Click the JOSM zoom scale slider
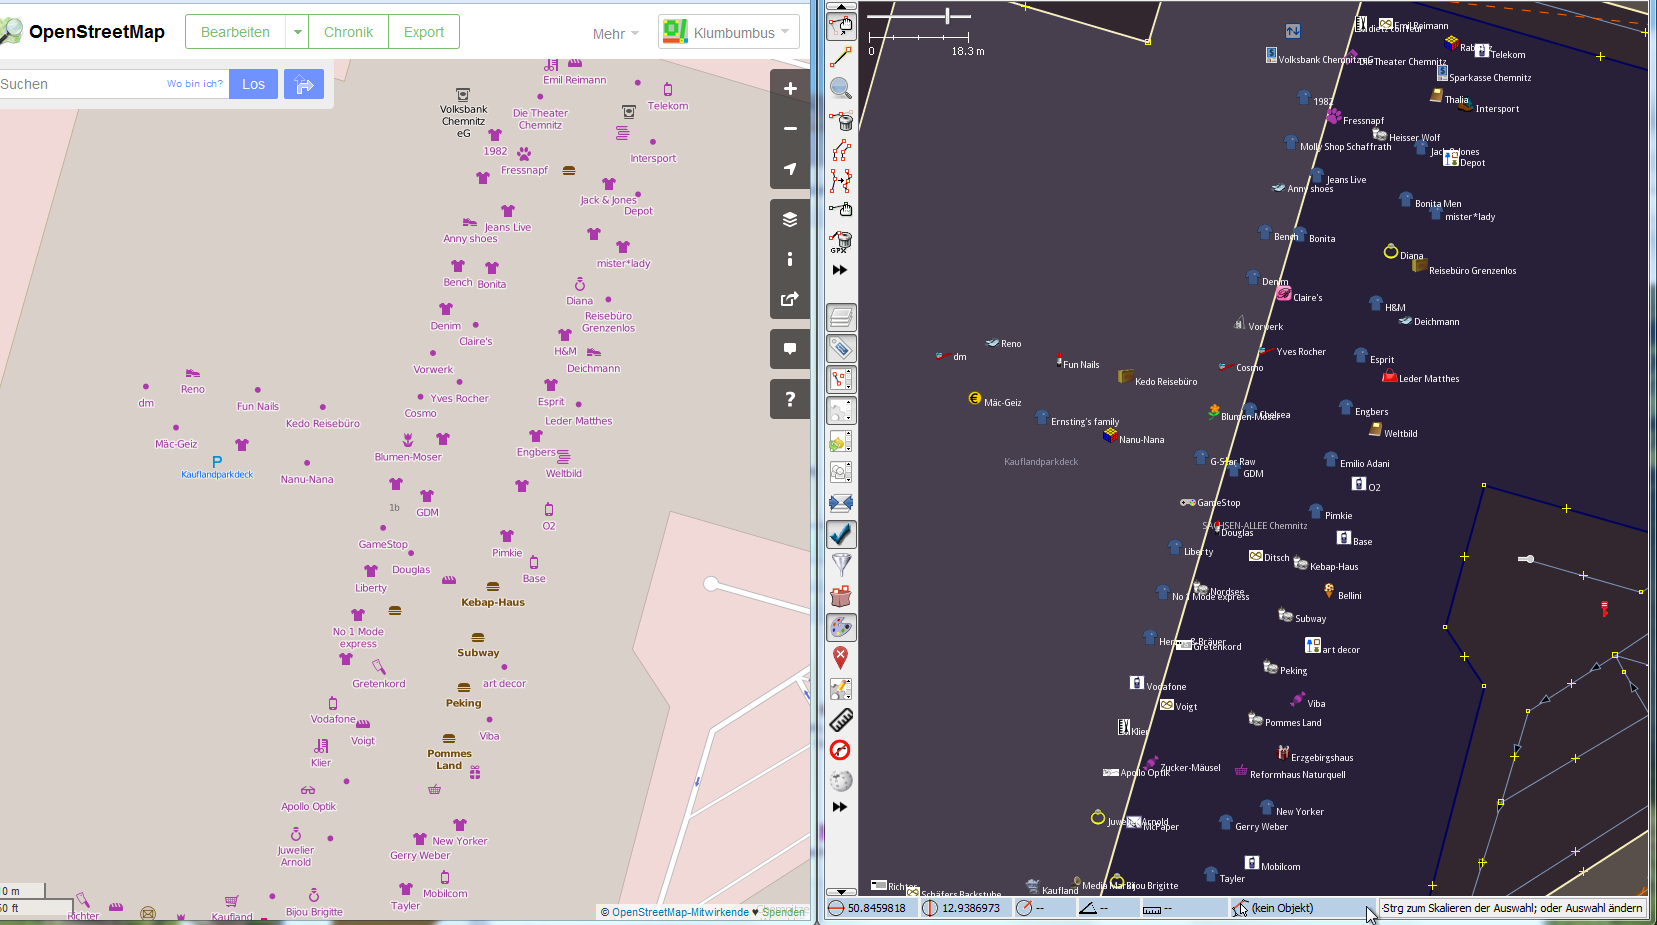Screen dimensions: 1657x925 point(947,16)
